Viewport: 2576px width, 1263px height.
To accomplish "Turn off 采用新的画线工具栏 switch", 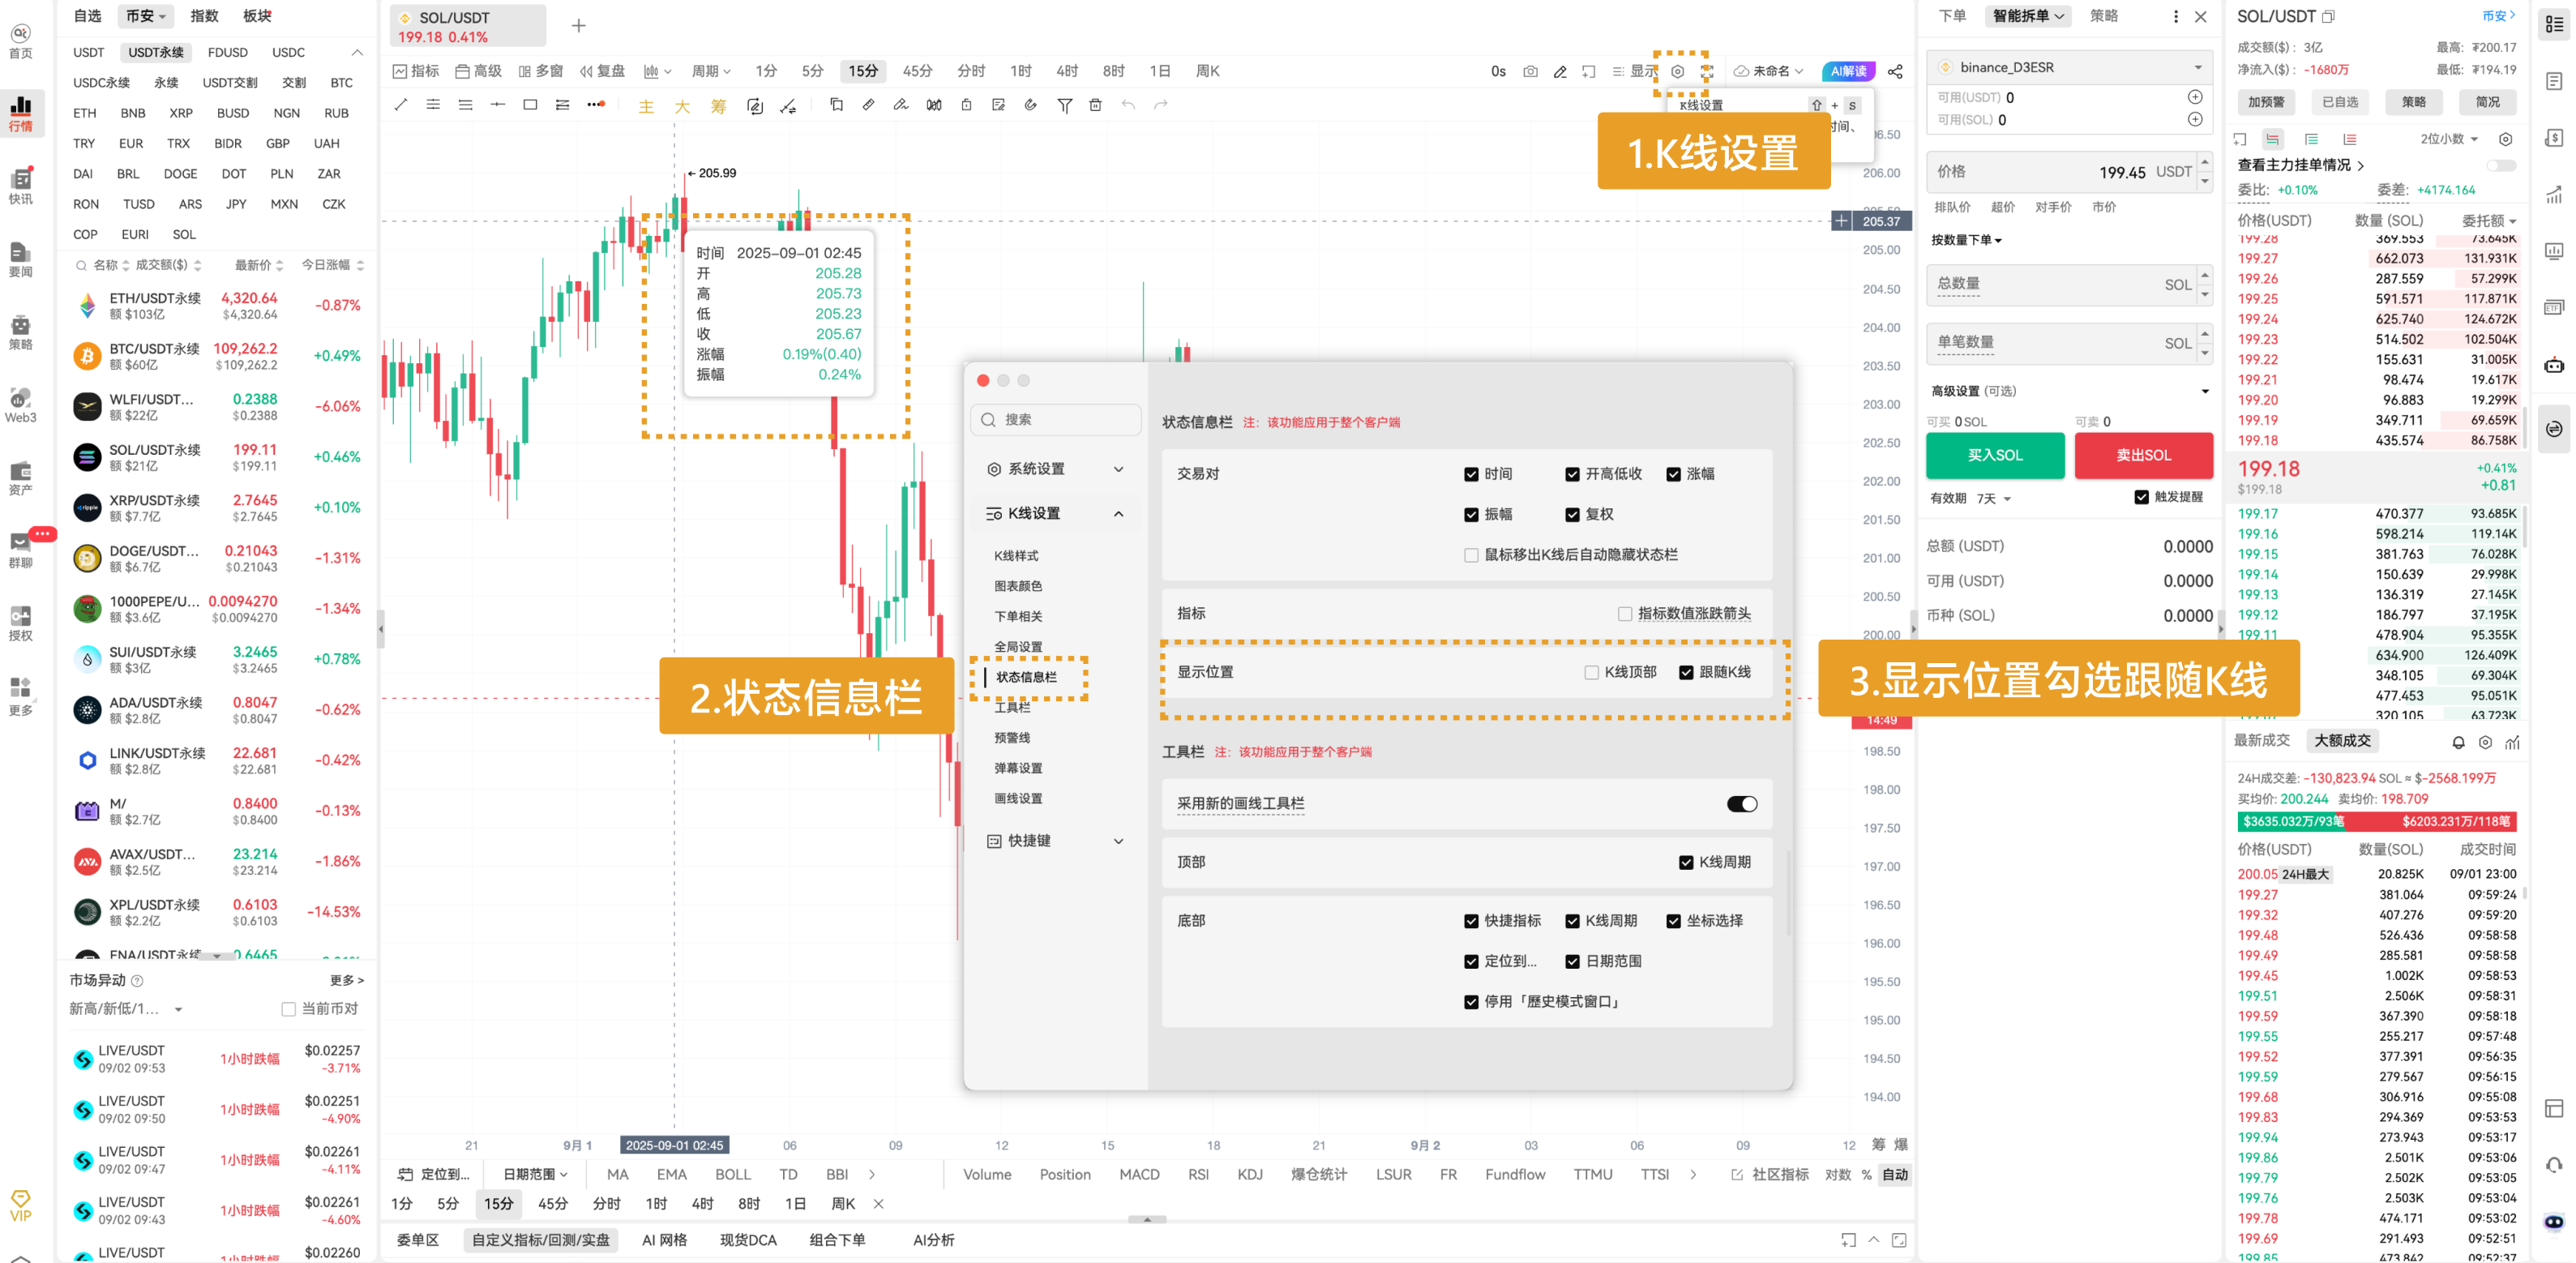I will click(1741, 804).
